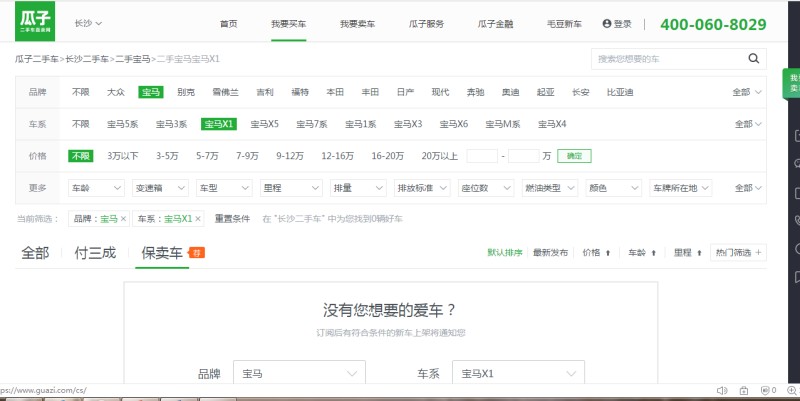Screen dimensions: 800x401
Task: Open the 排量 dropdown
Action: tap(358, 188)
